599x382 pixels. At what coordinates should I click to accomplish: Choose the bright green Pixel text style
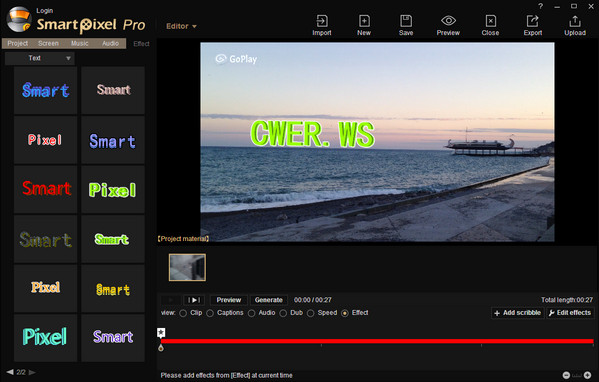(113, 189)
